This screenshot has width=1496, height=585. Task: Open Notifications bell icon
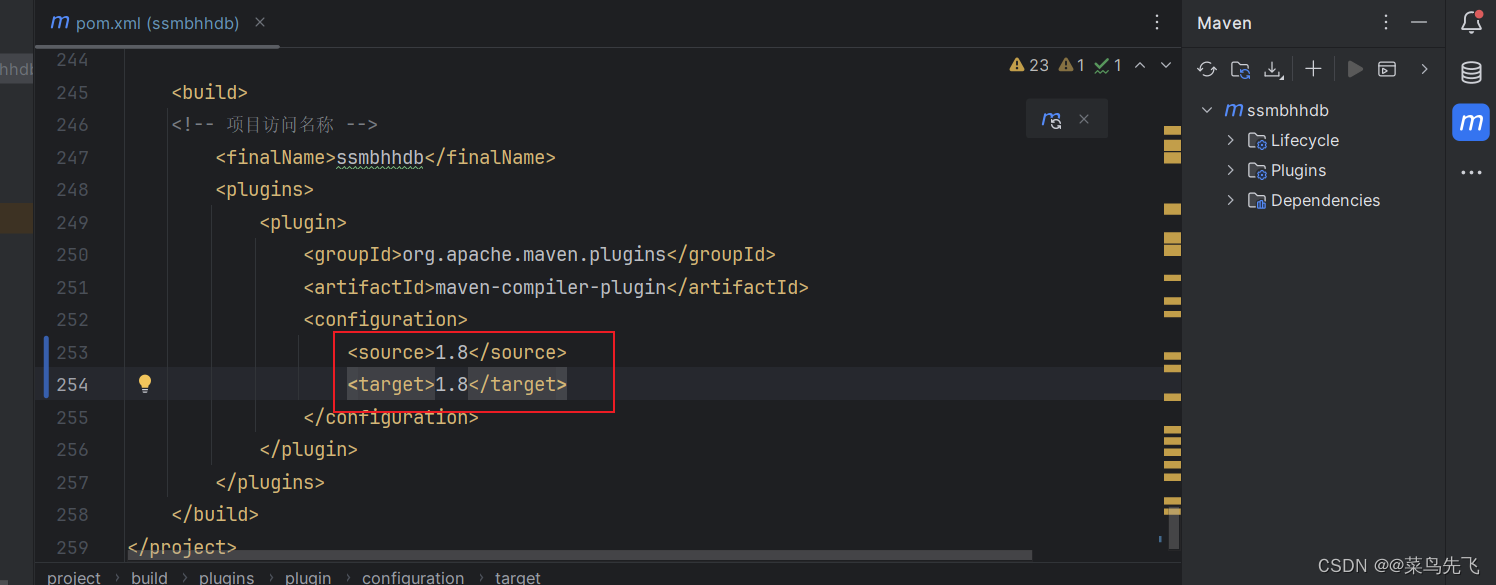(x=1471, y=22)
